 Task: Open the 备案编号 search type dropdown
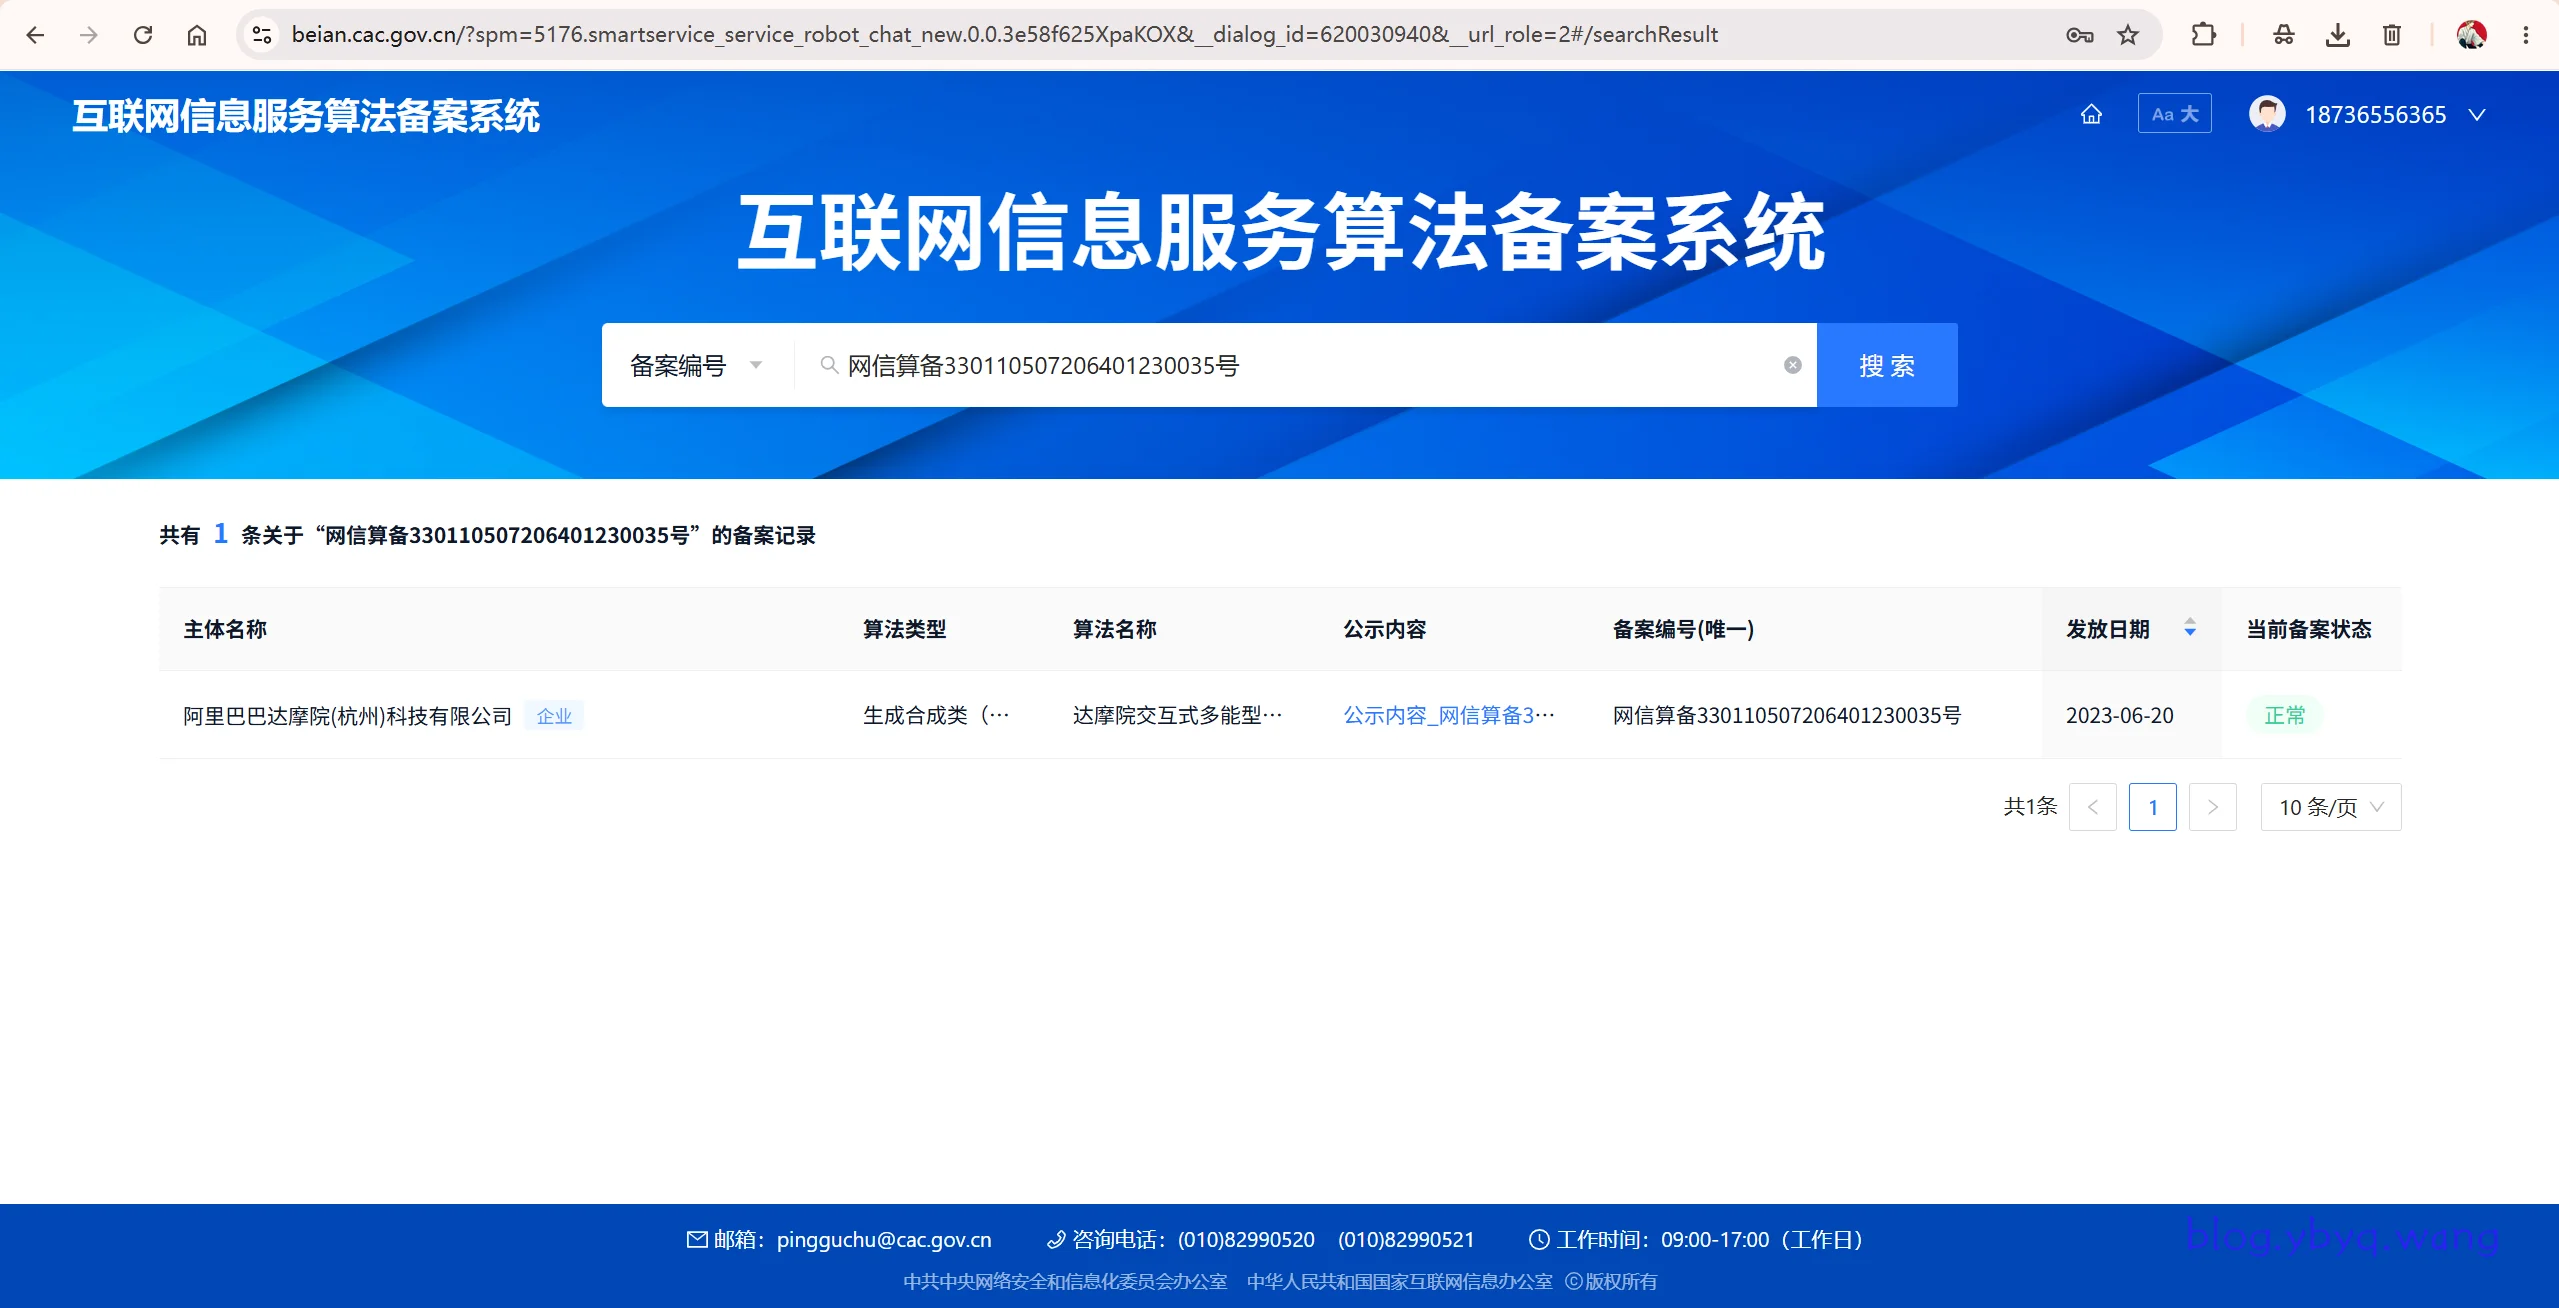click(697, 365)
